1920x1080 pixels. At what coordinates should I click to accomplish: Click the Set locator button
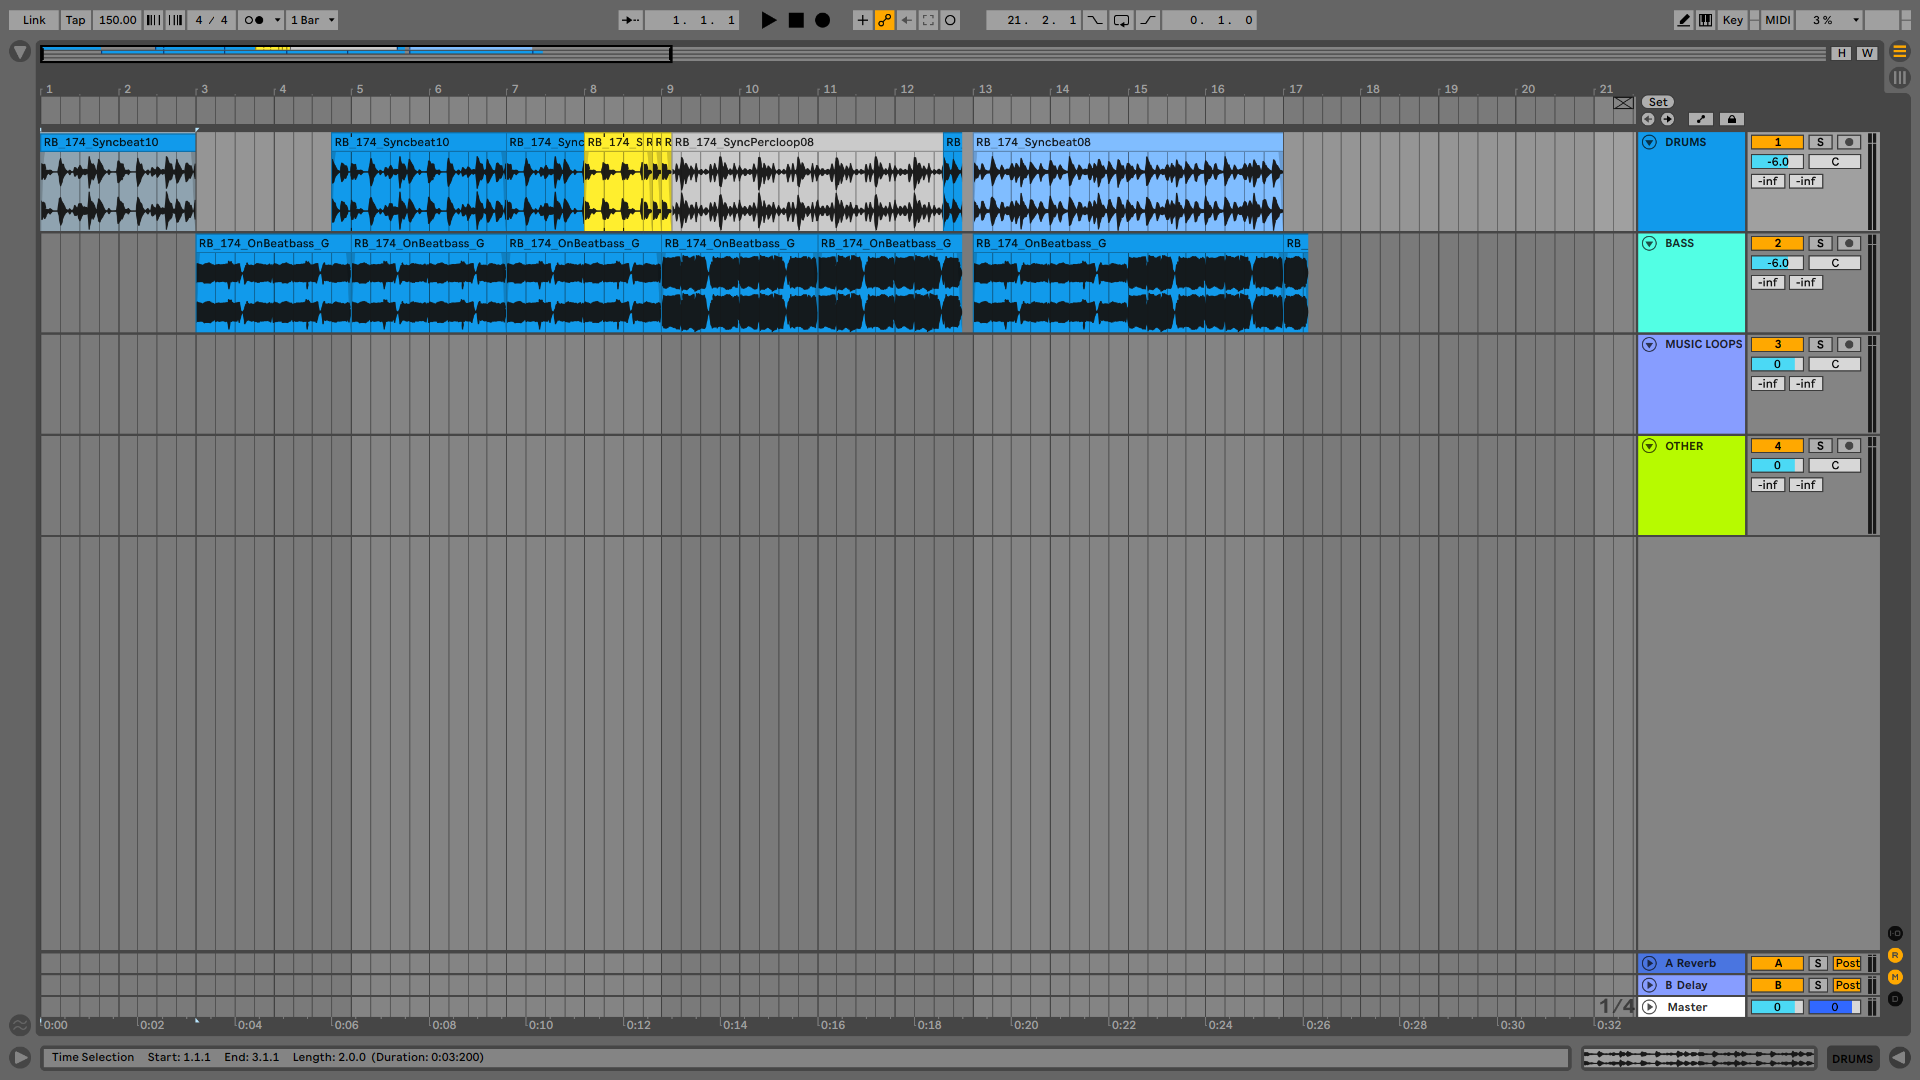(x=1657, y=102)
